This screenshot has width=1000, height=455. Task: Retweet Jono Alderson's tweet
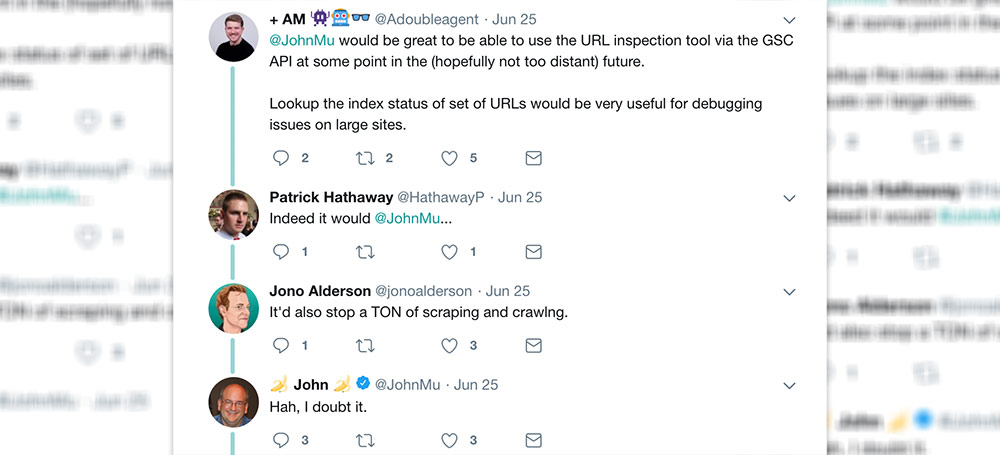click(365, 346)
